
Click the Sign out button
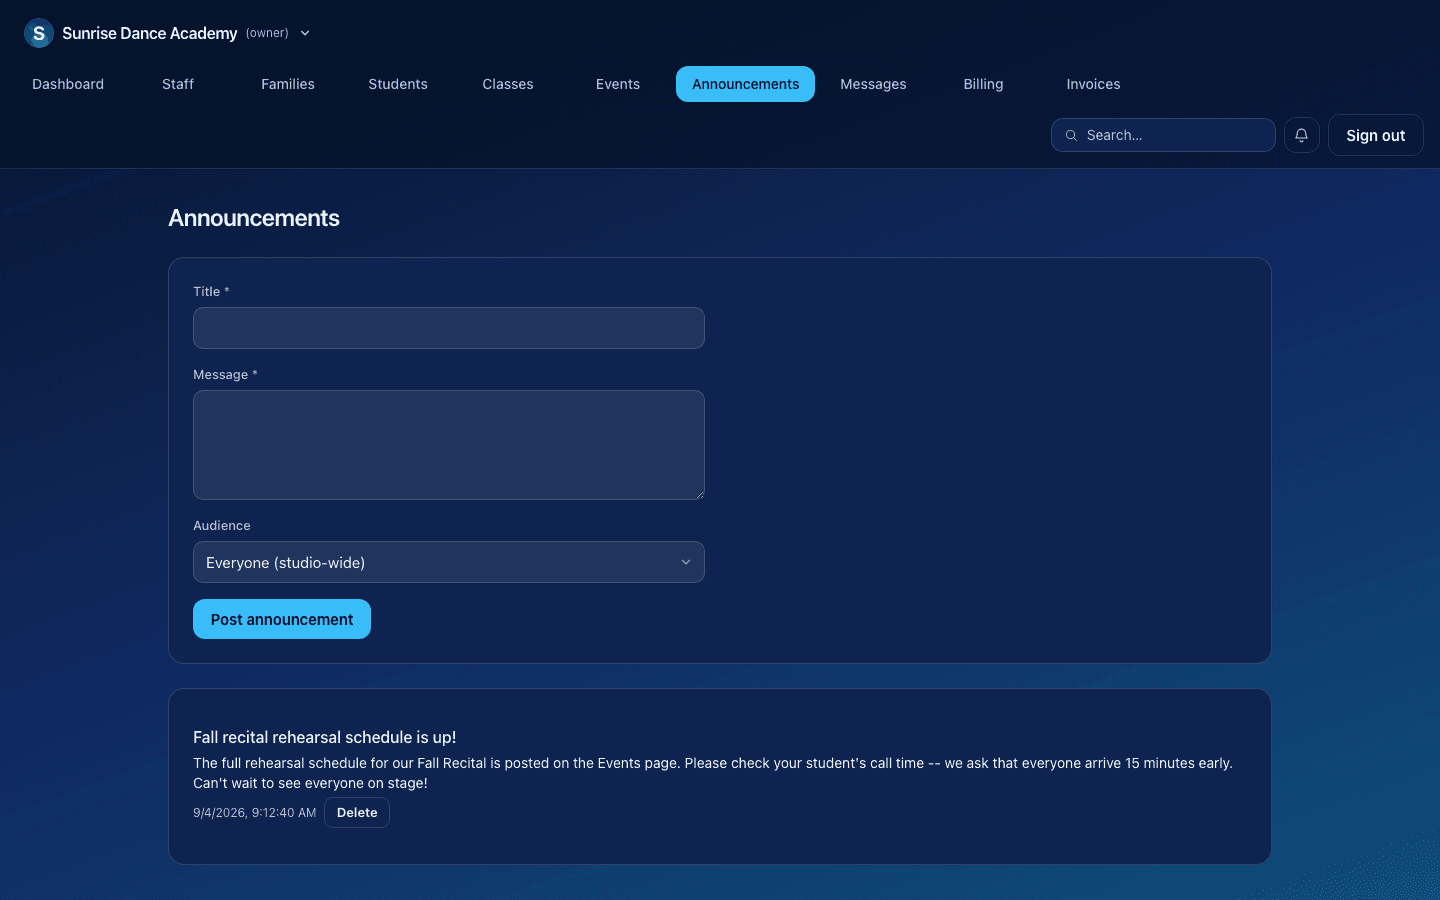pos(1375,135)
